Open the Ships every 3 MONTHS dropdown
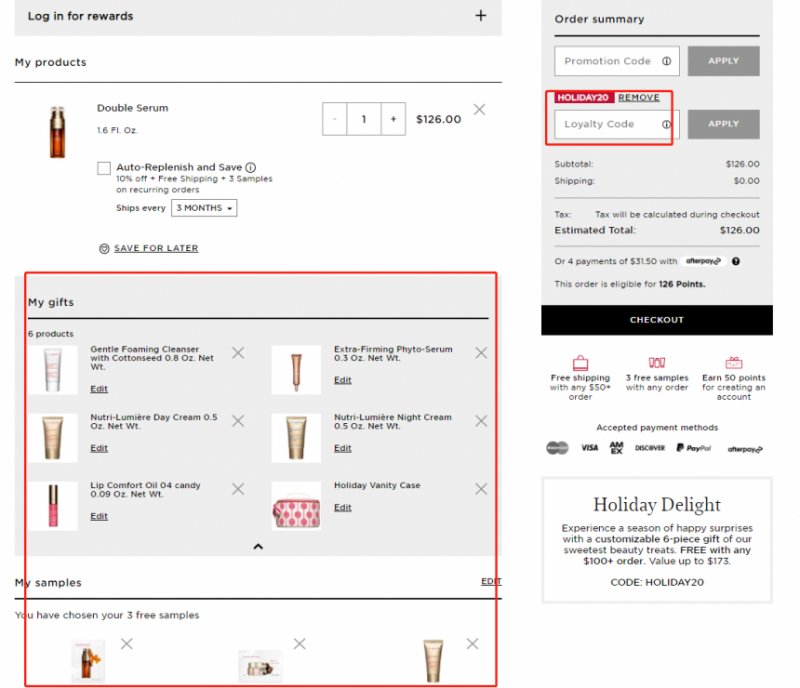Screen dimensions: 800x688 tap(204, 208)
